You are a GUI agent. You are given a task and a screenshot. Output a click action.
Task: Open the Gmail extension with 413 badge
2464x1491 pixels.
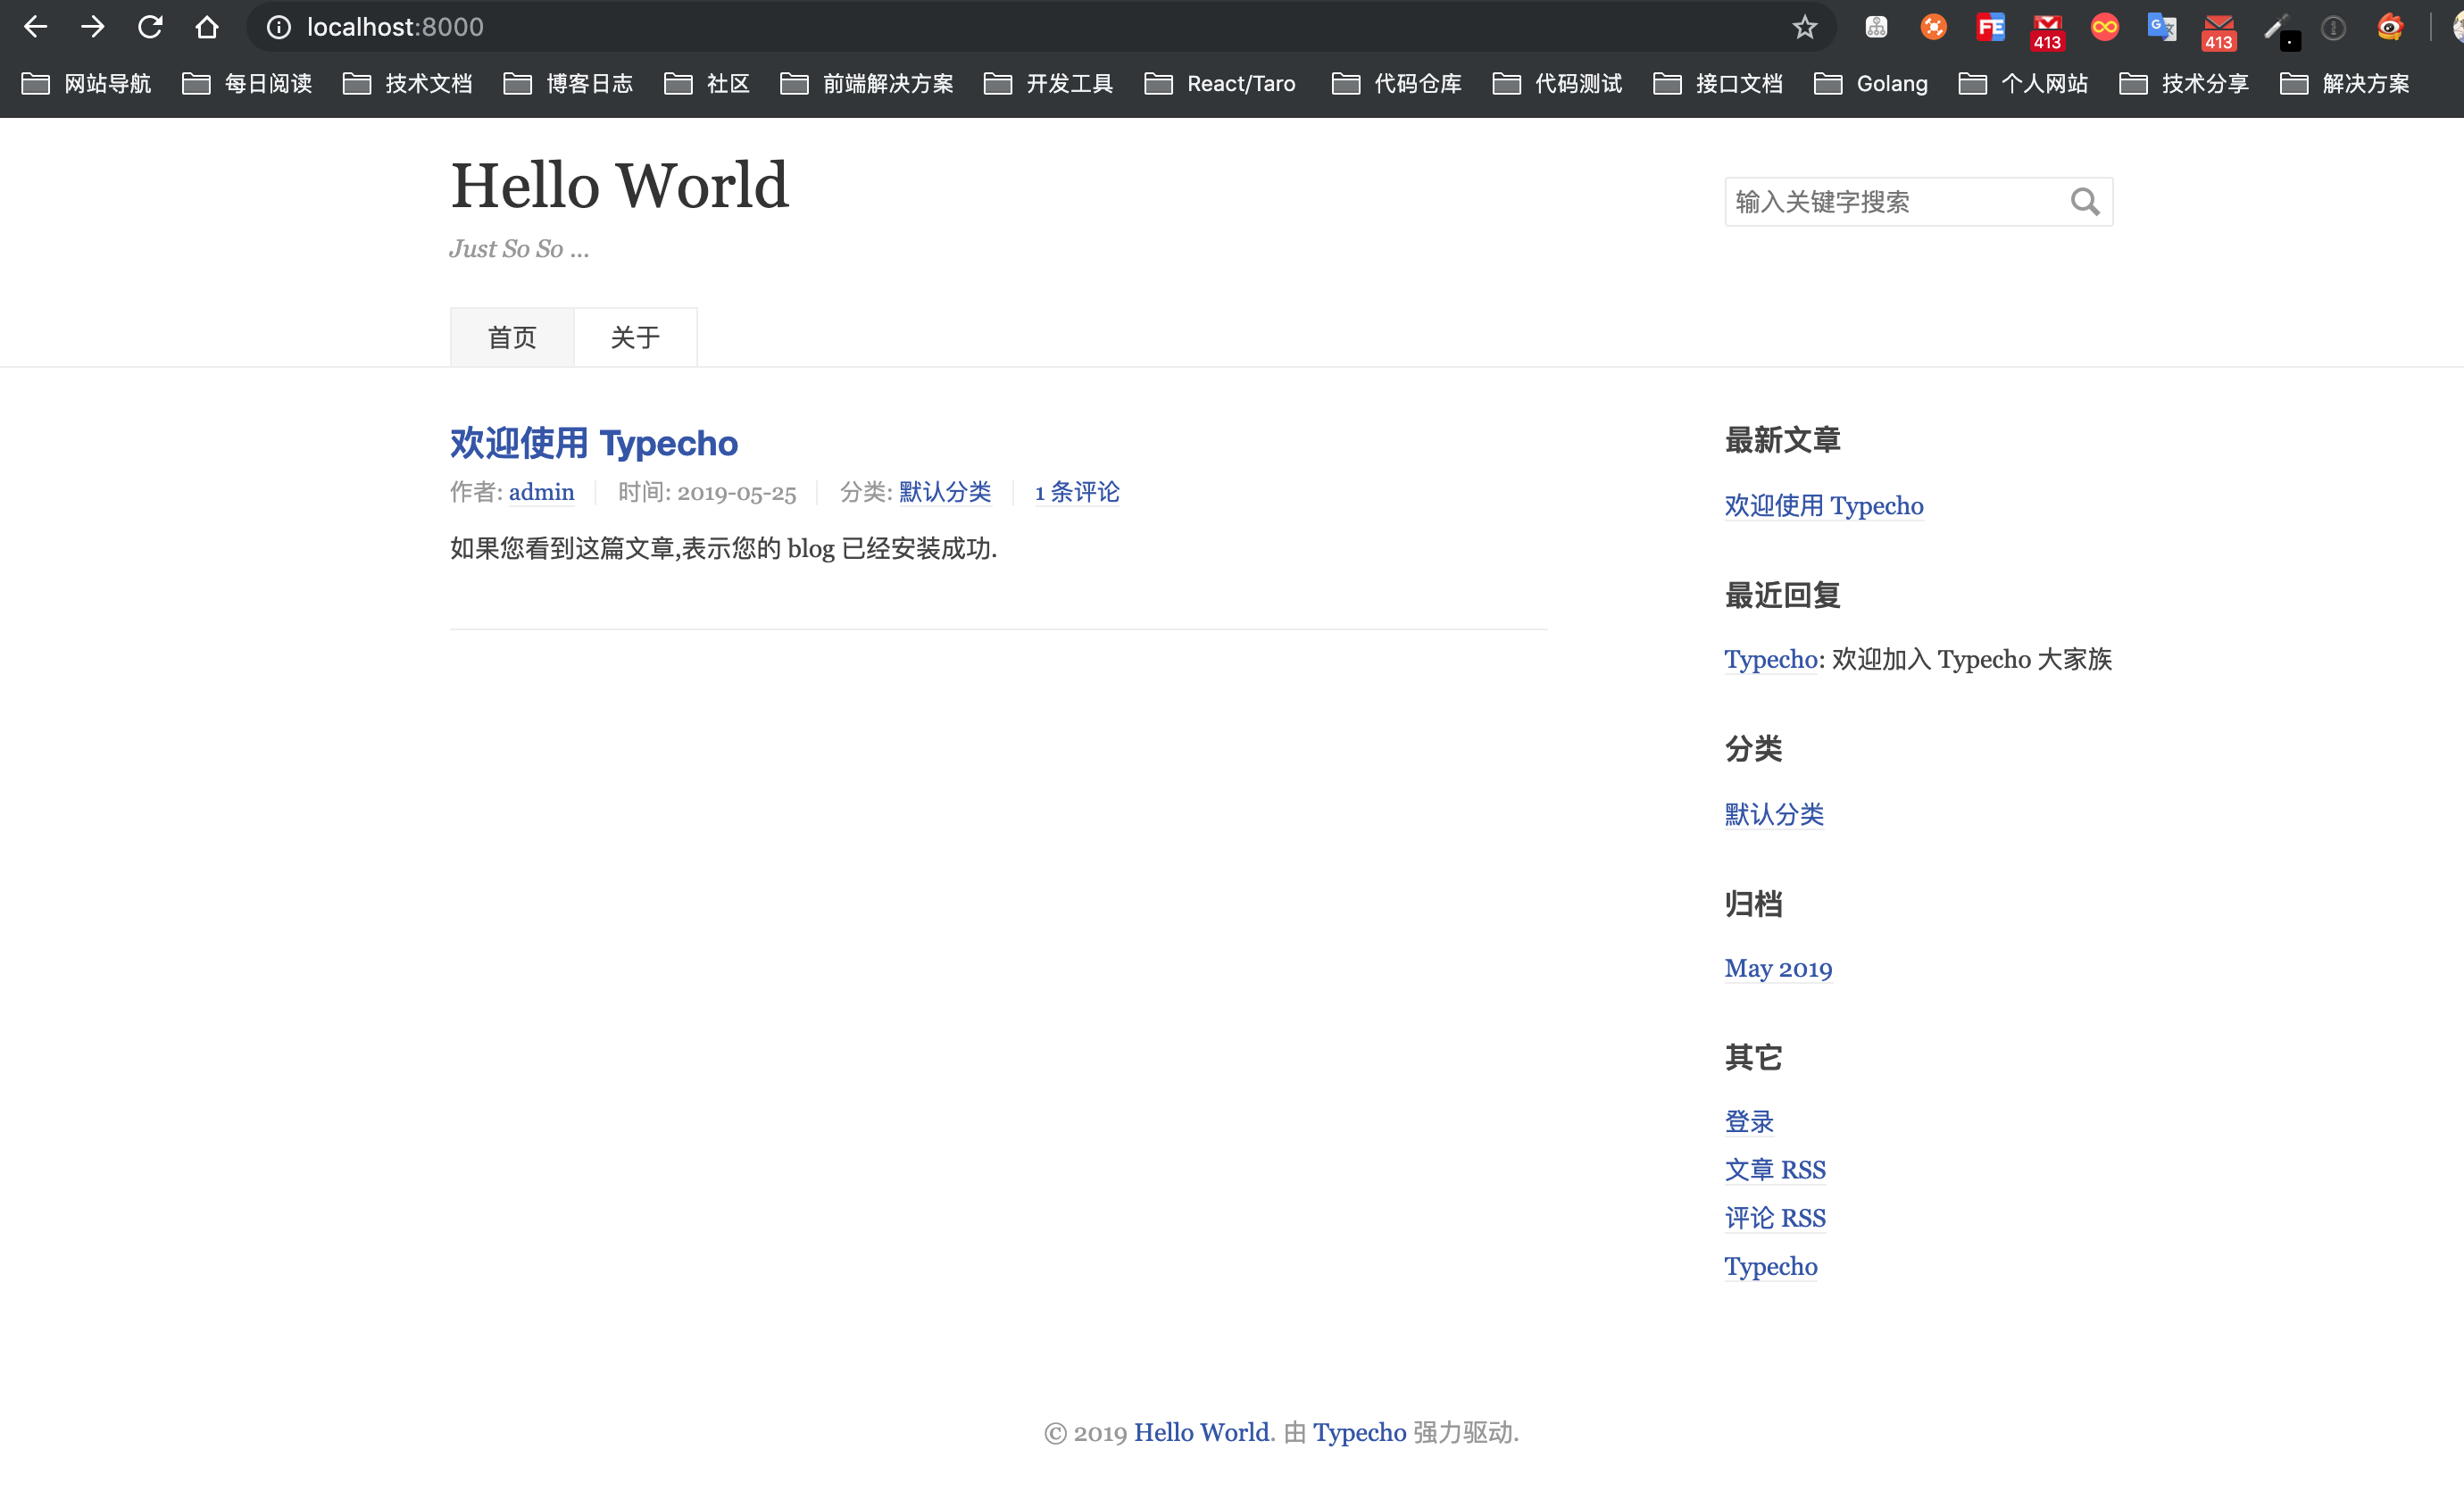point(2047,27)
